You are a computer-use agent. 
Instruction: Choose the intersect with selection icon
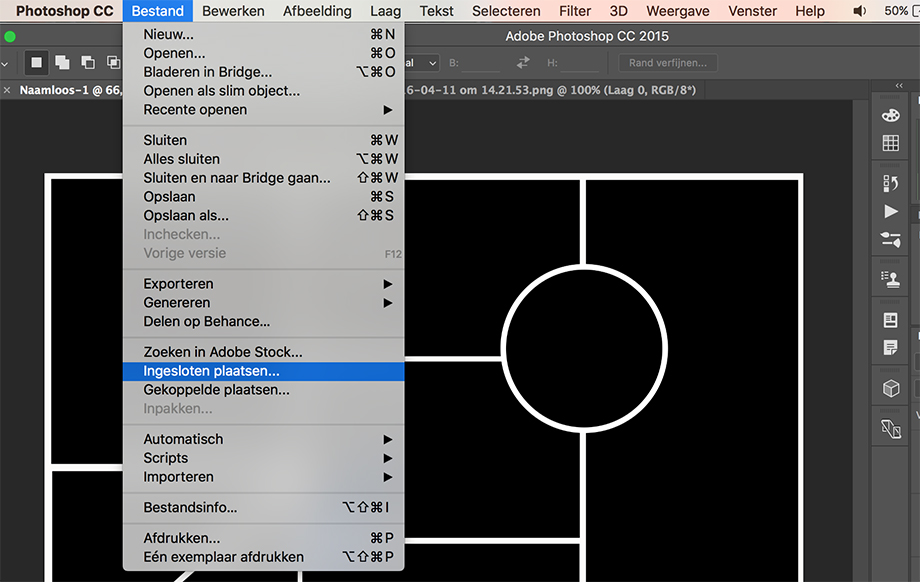click(x=113, y=62)
